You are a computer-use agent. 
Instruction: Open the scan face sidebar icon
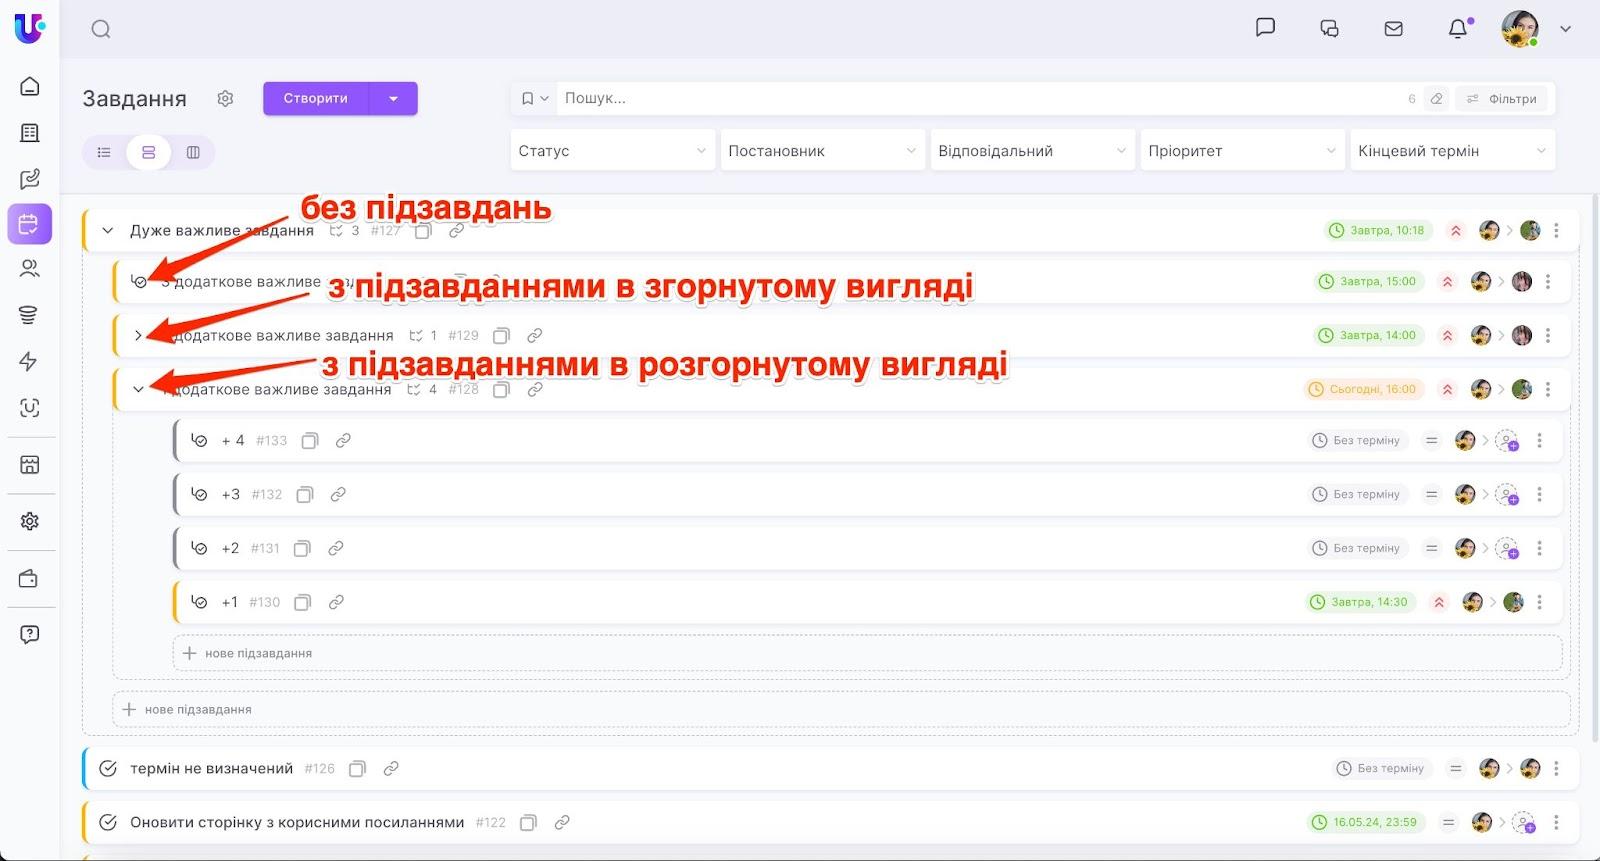coord(30,408)
